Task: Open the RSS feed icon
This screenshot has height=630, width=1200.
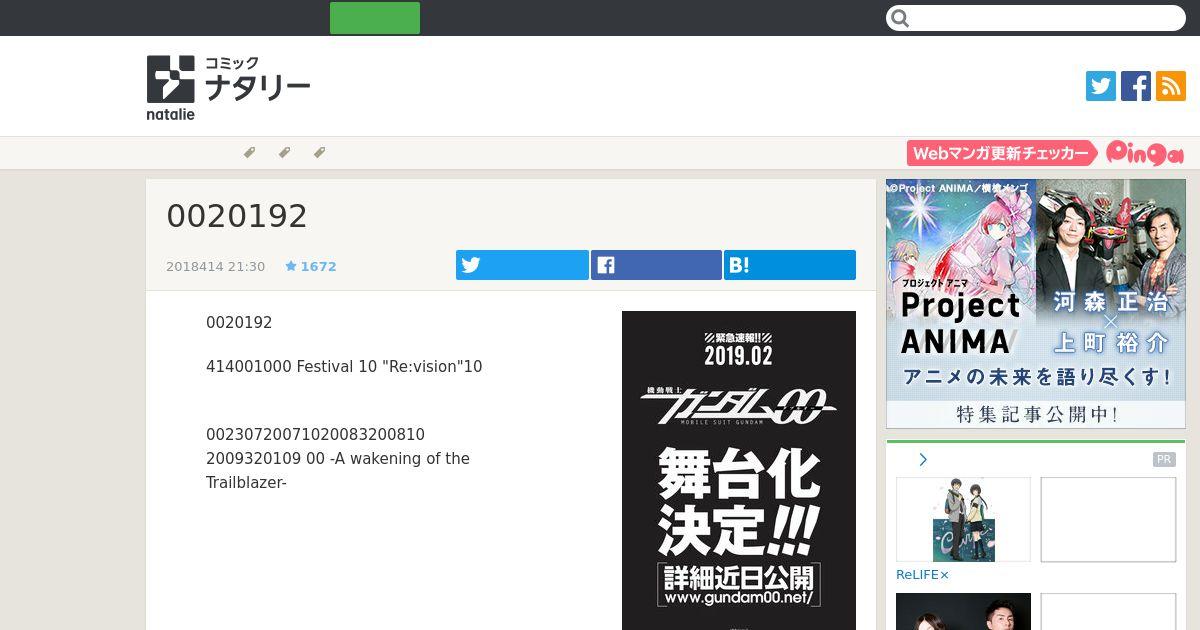Action: [1171, 86]
